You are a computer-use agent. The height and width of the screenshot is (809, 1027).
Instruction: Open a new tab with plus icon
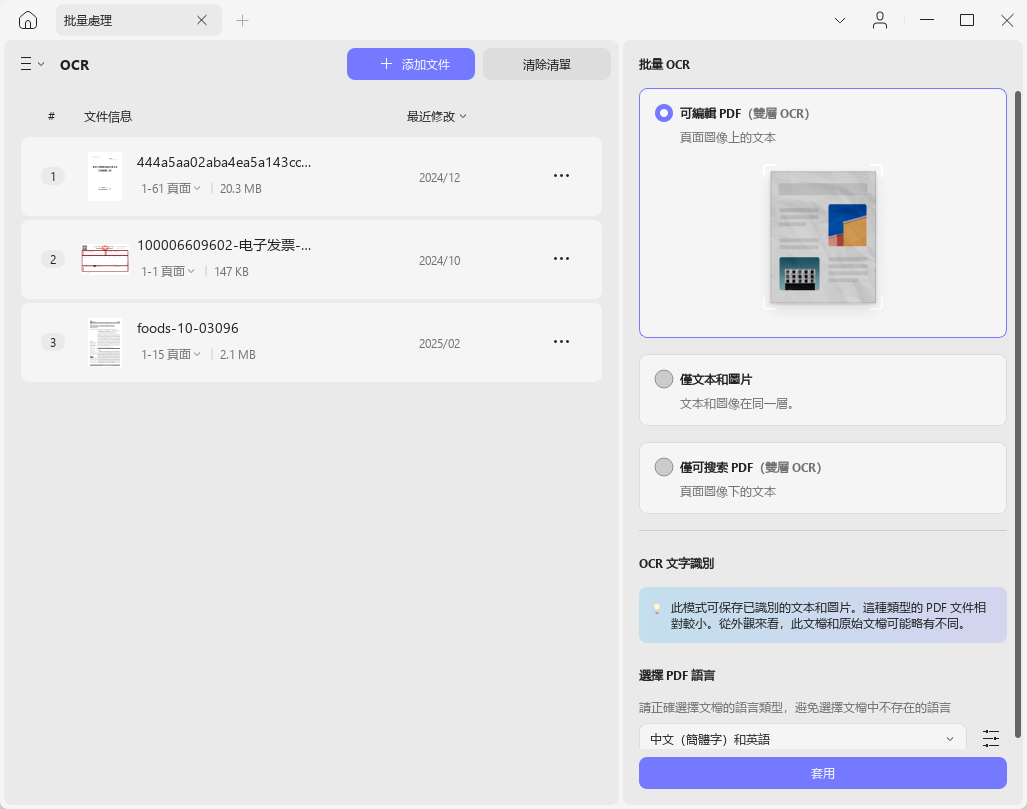point(242,20)
